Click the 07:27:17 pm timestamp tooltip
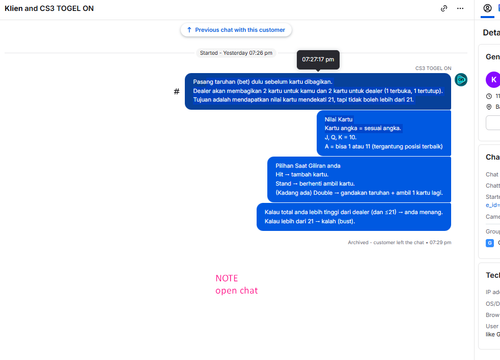The width and height of the screenshot is (500, 360). click(x=318, y=60)
